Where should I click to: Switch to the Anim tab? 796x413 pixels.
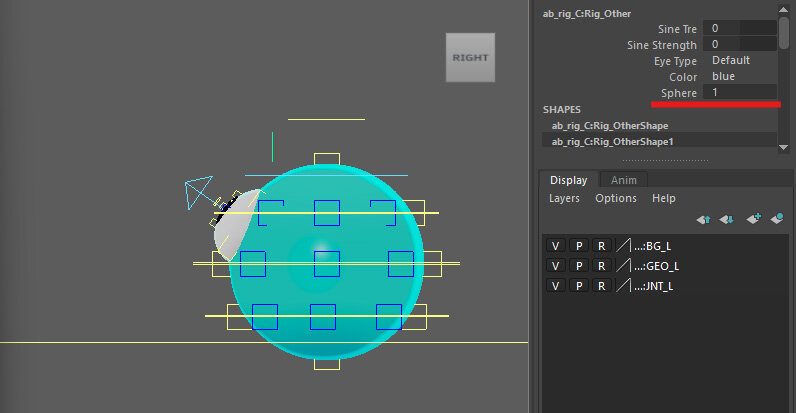(624, 181)
